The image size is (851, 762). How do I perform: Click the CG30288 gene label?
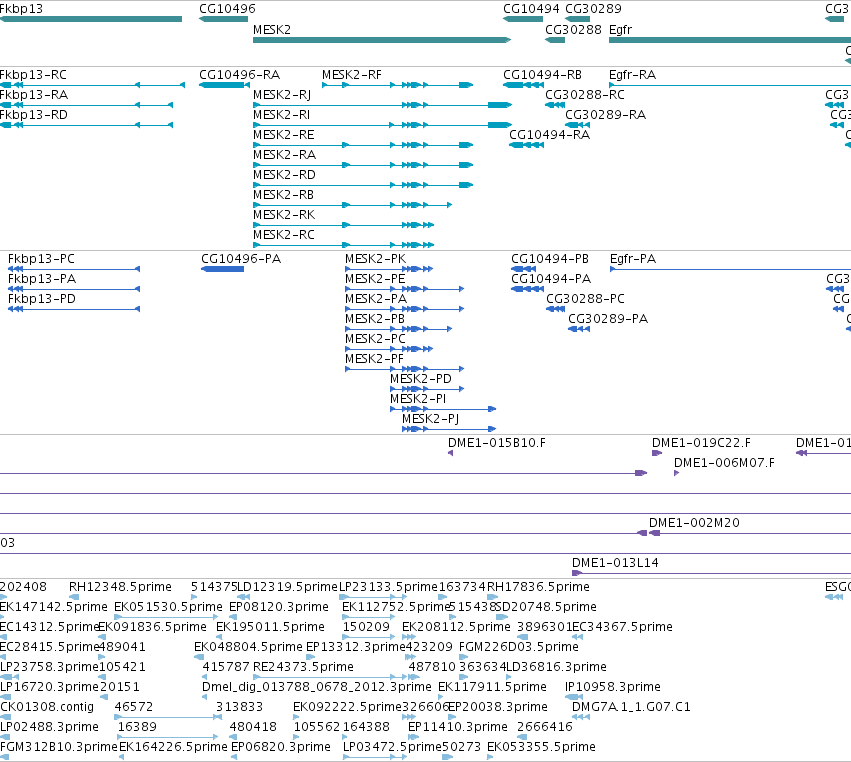point(573,29)
